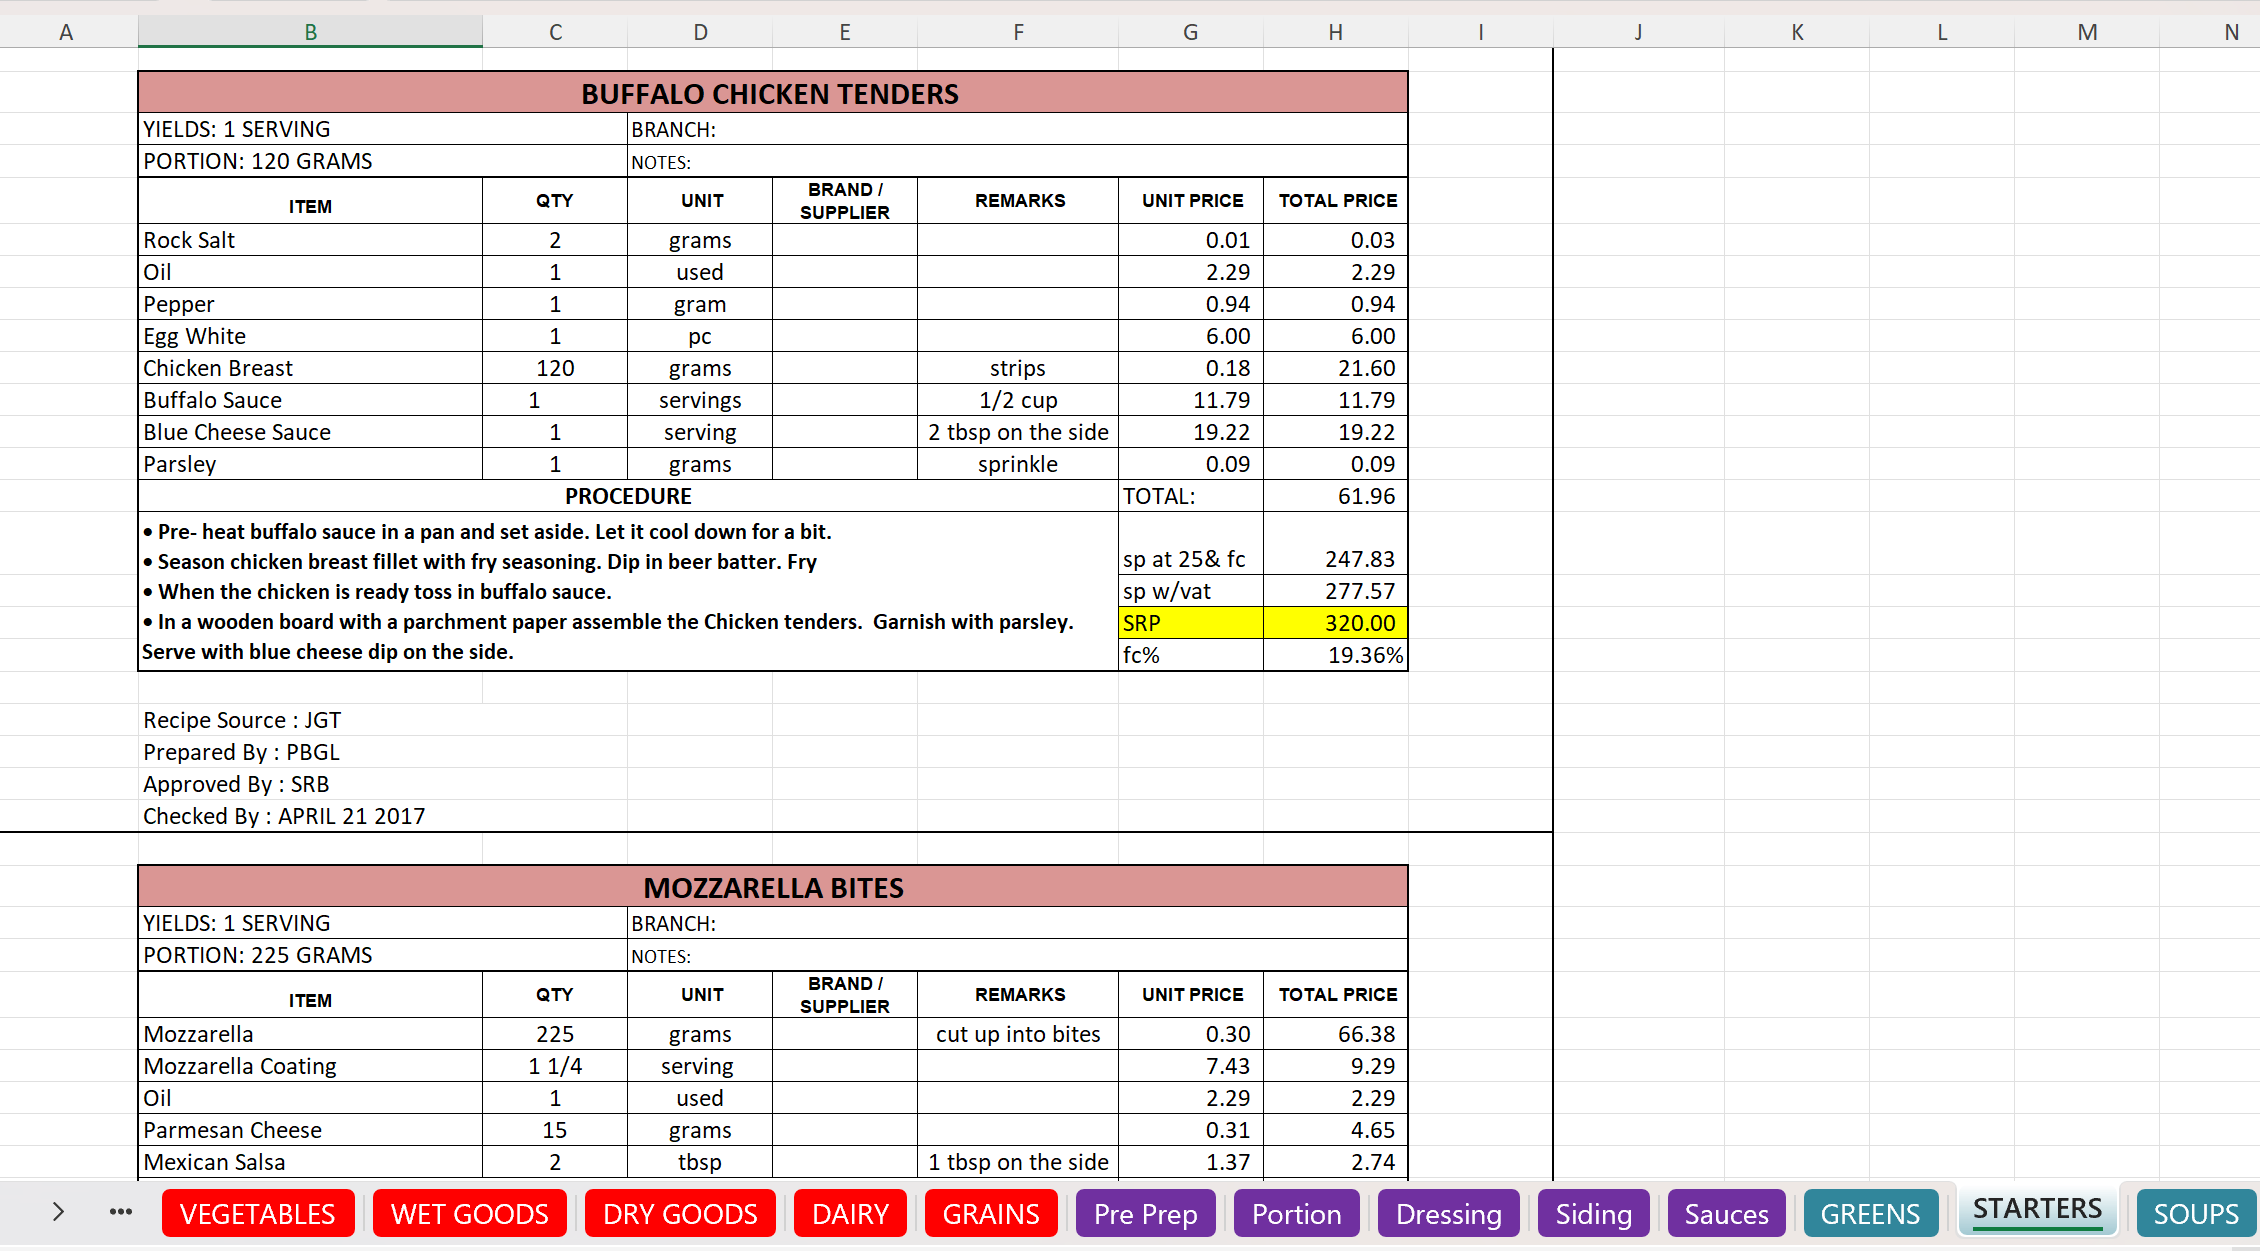This screenshot has height=1251, width=2260.
Task: Switch to the Sauces sheet tab
Action: pos(1726,1214)
